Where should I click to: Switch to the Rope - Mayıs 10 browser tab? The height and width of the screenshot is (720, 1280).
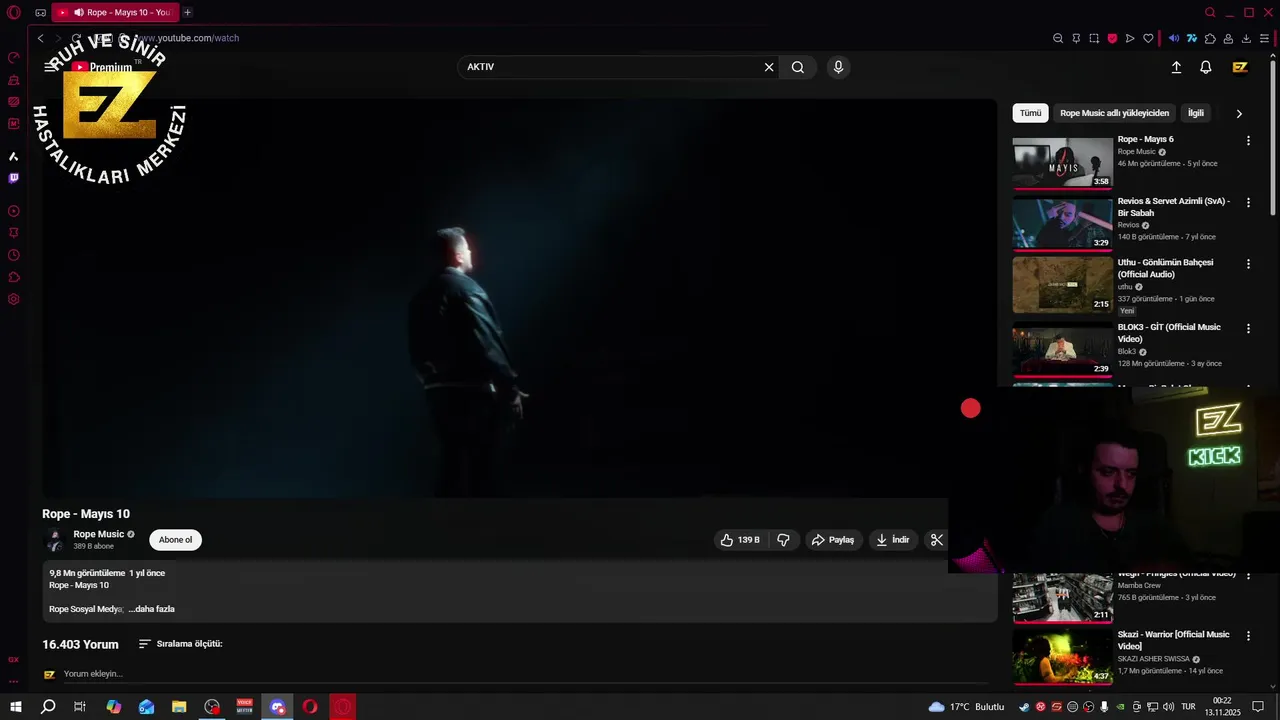(x=114, y=12)
